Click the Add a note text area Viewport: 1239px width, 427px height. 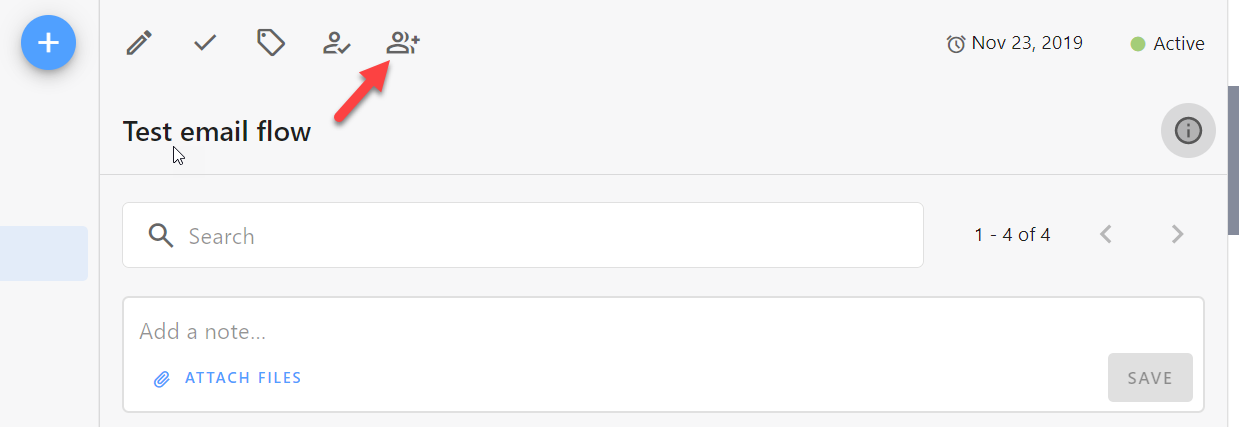663,331
